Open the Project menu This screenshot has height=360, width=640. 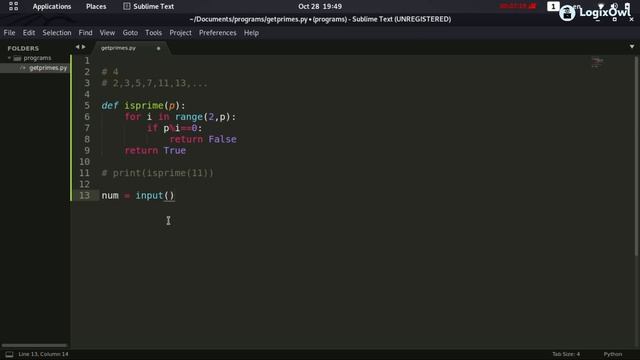click(x=180, y=33)
